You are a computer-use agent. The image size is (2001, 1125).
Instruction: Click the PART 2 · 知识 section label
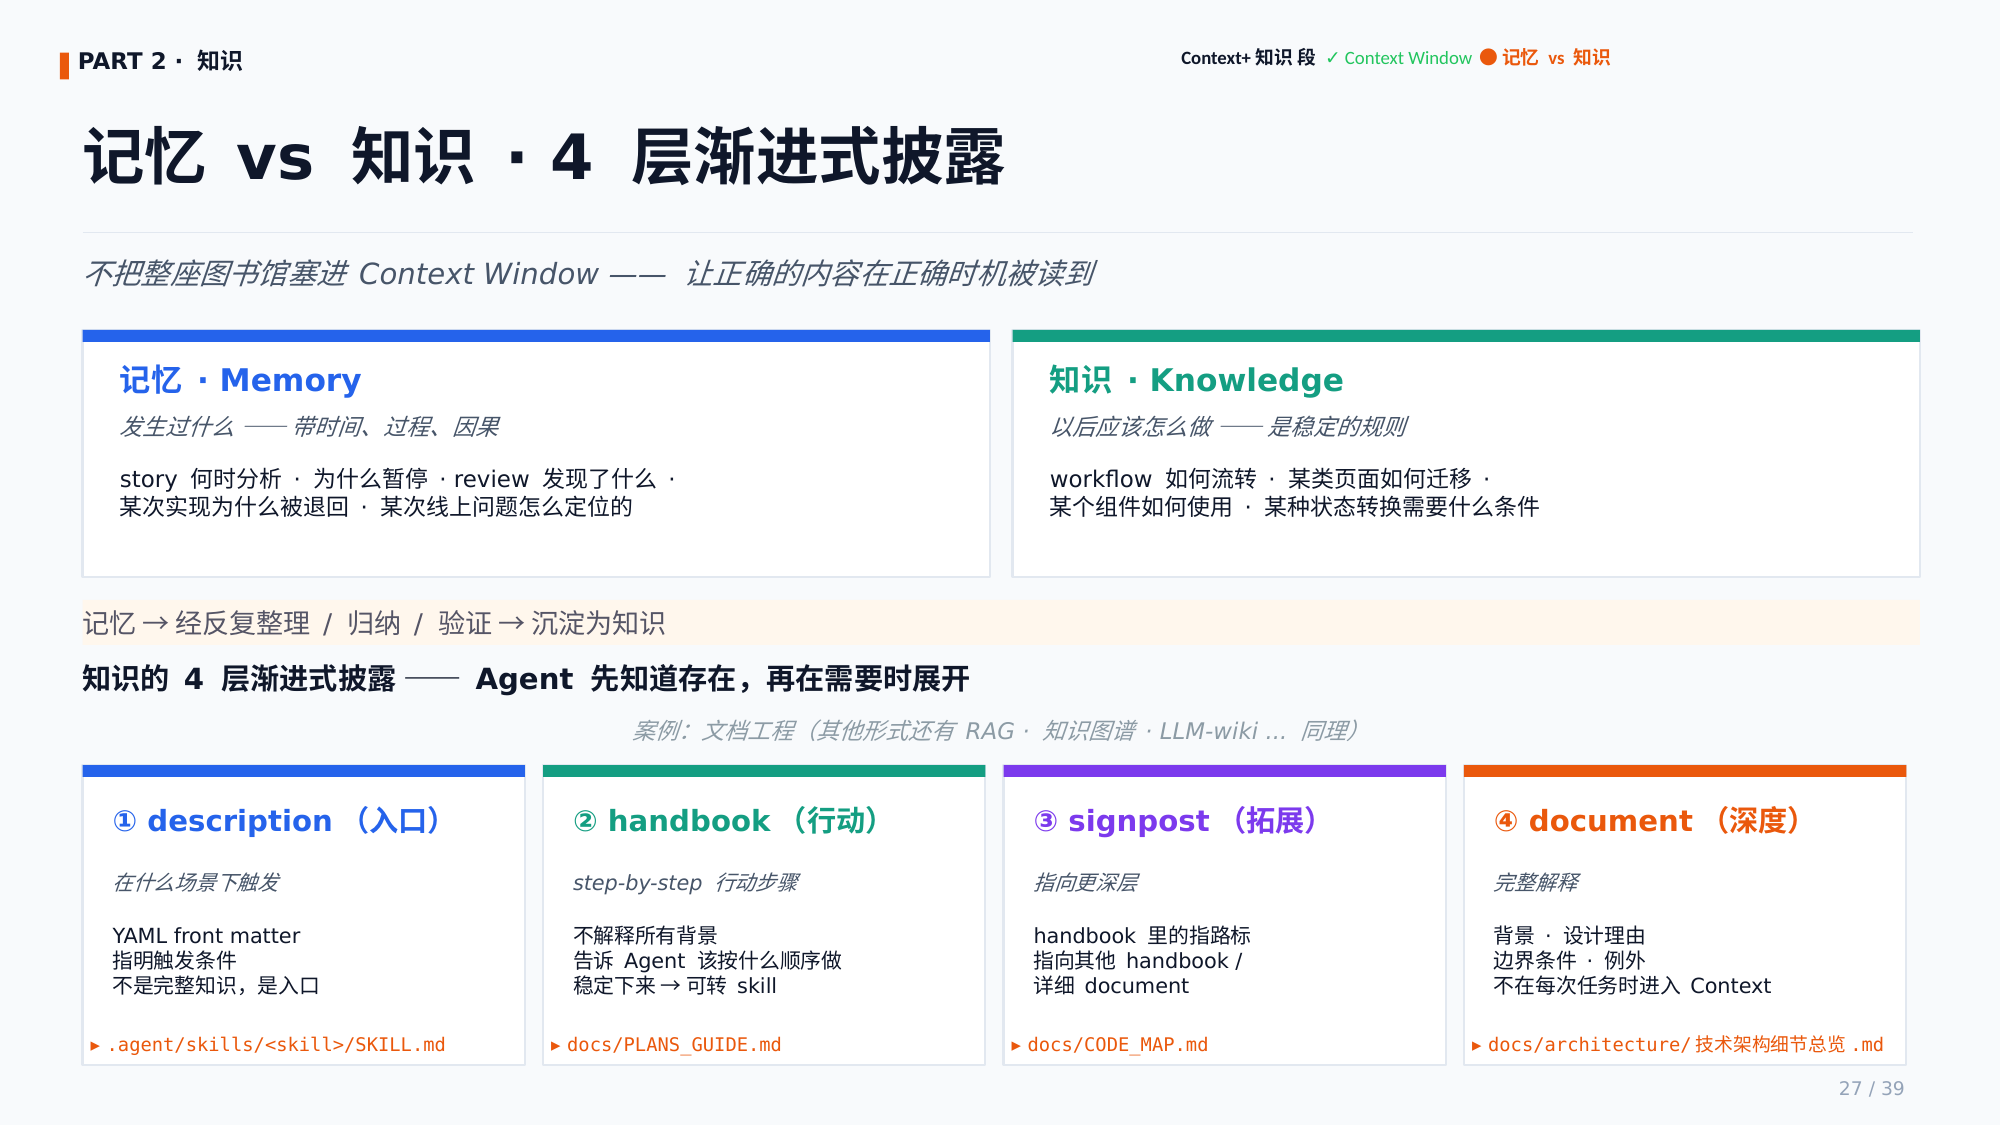coord(160,61)
